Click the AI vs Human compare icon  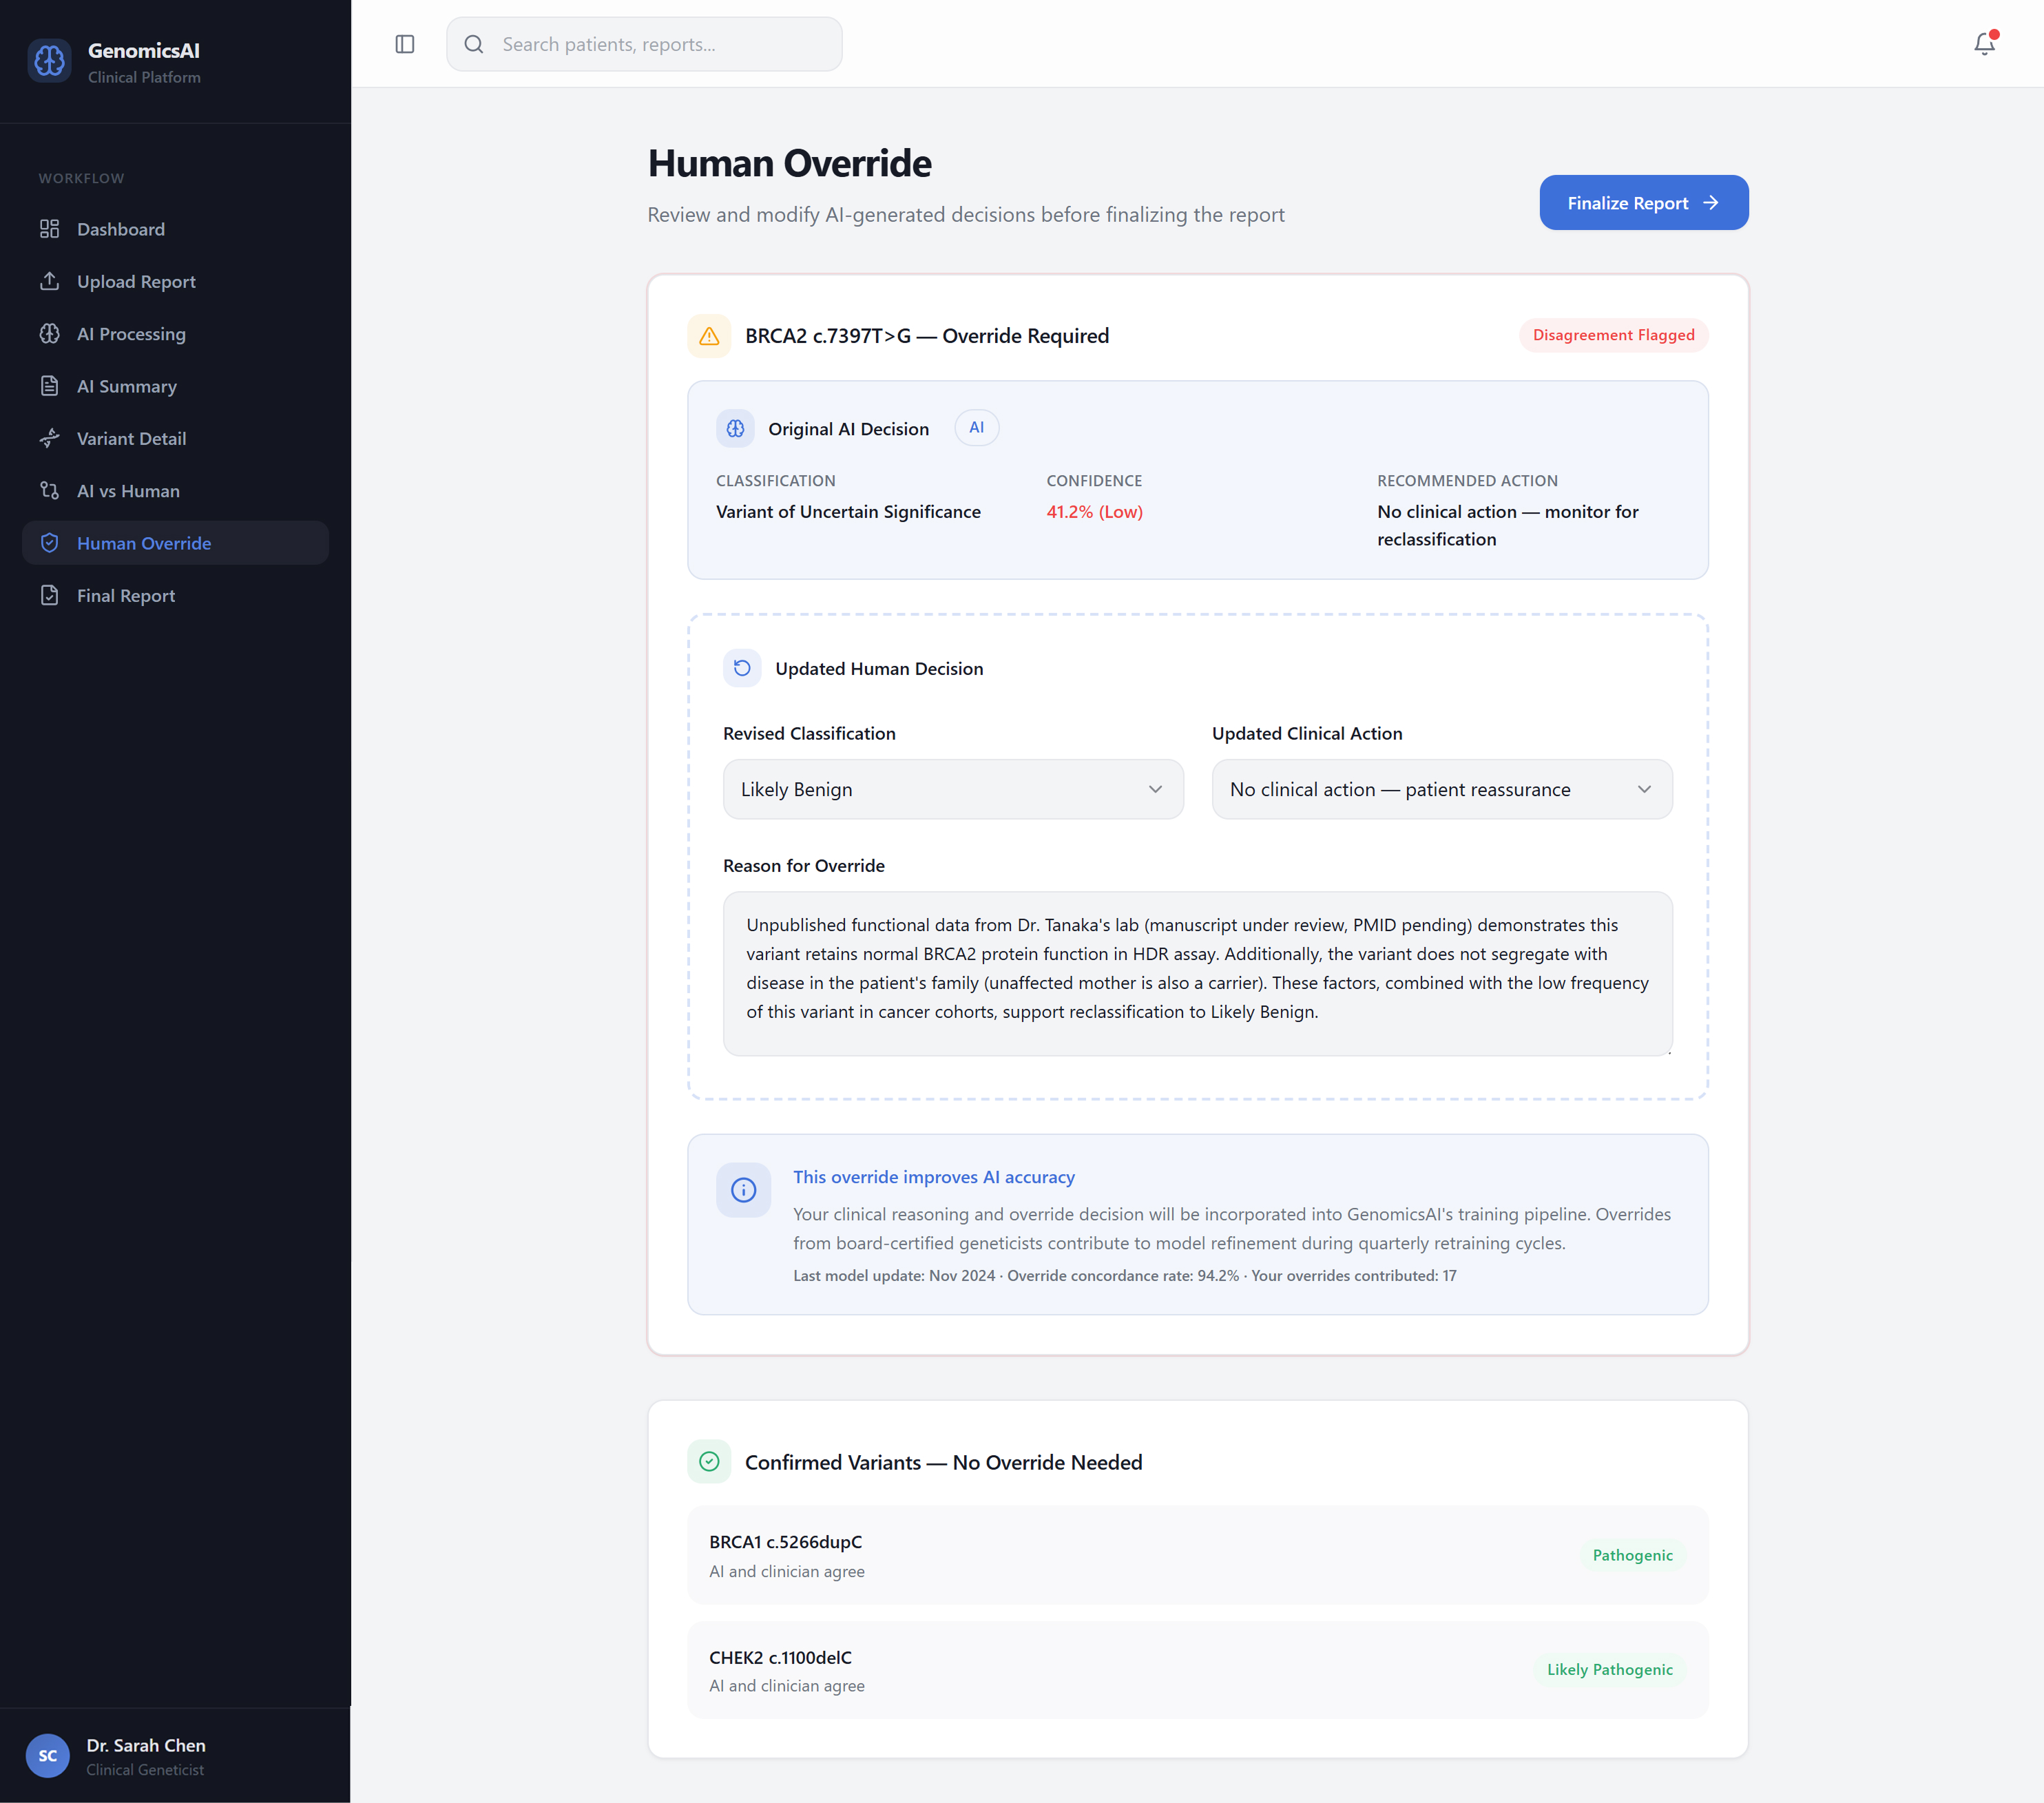click(49, 491)
